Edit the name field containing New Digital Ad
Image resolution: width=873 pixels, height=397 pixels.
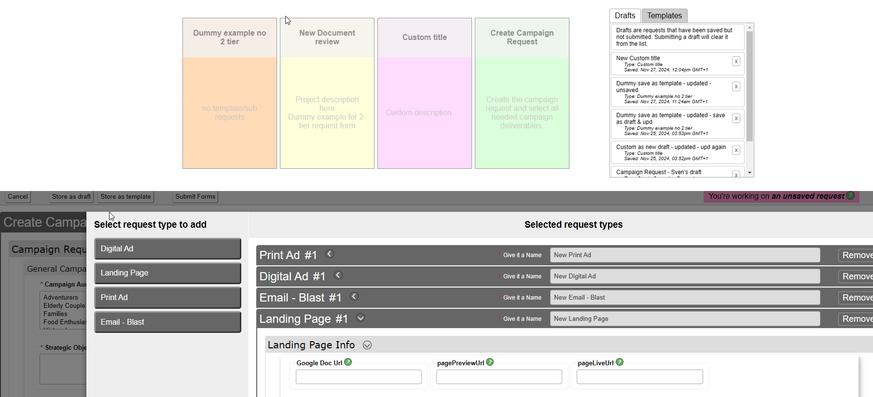click(x=685, y=276)
